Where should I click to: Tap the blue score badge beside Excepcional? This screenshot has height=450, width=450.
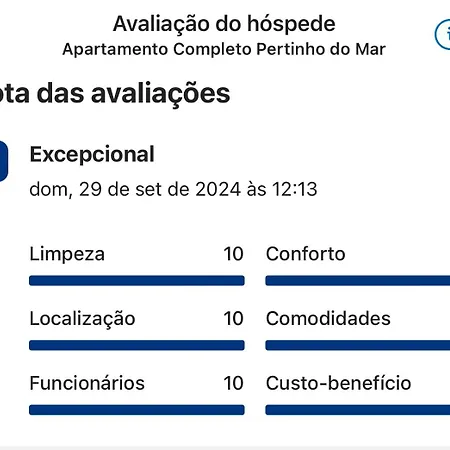click(x=3, y=161)
